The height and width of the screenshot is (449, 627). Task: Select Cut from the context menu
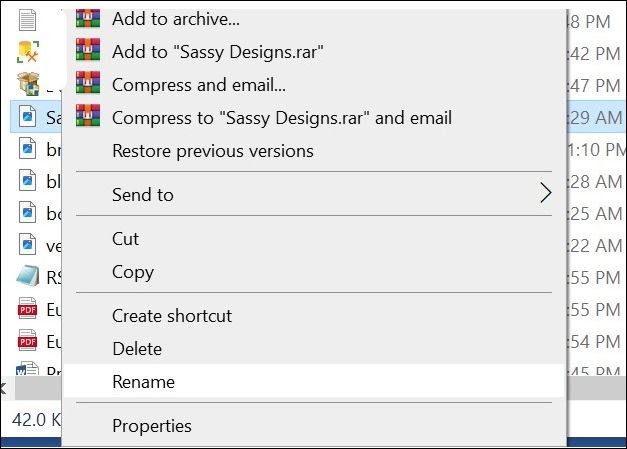coord(126,238)
